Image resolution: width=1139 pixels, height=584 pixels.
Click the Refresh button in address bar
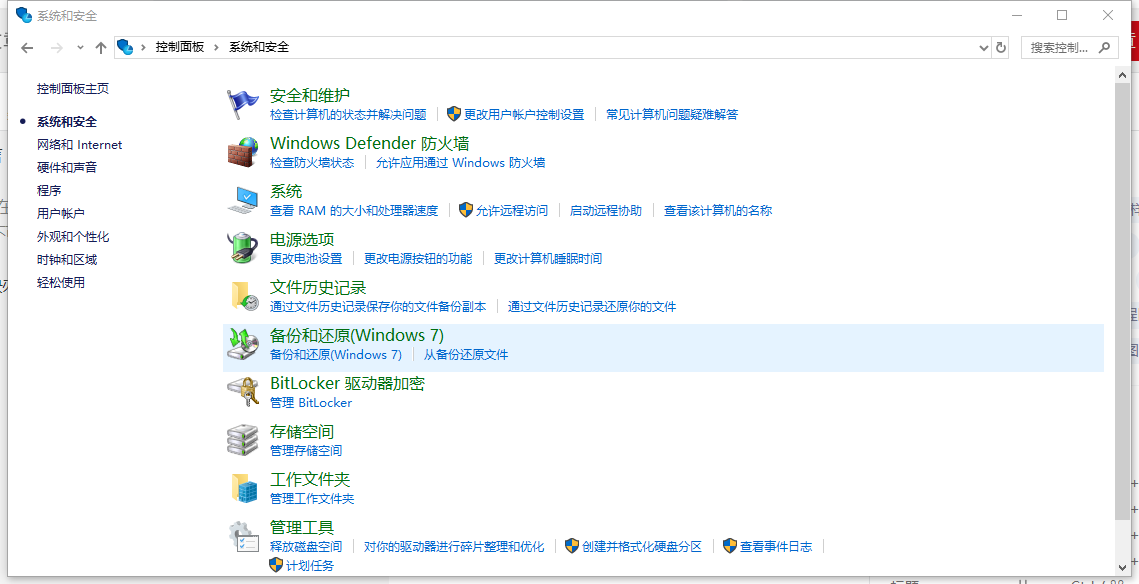(1001, 47)
